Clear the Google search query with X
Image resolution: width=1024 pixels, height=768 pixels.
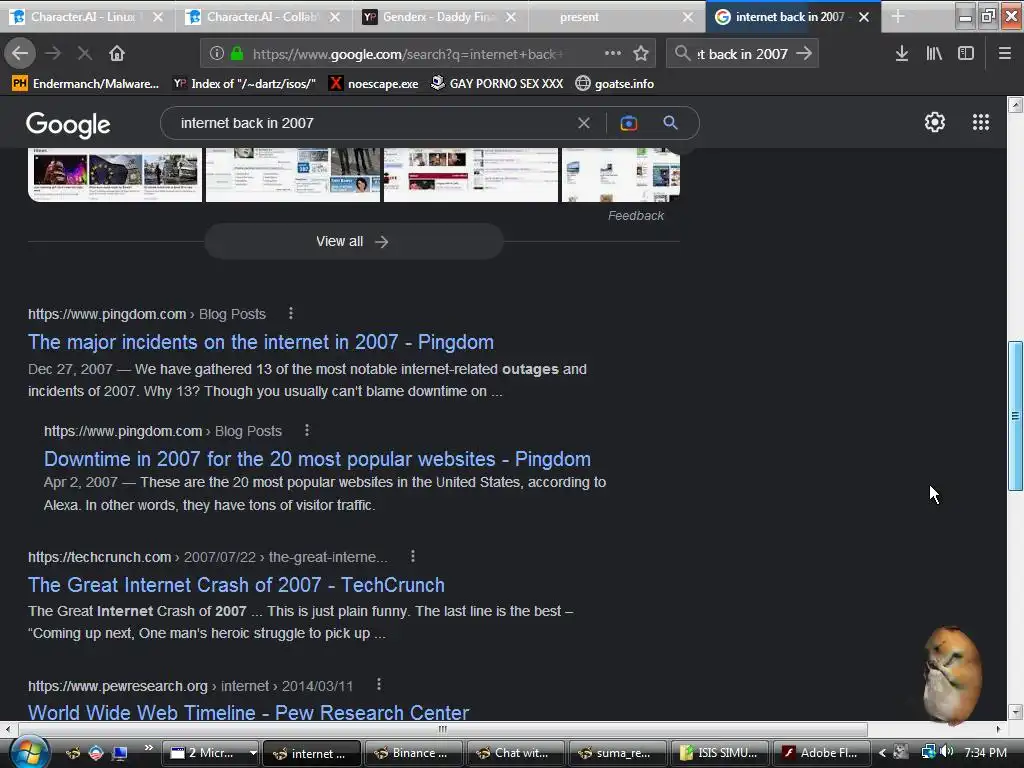click(x=584, y=123)
